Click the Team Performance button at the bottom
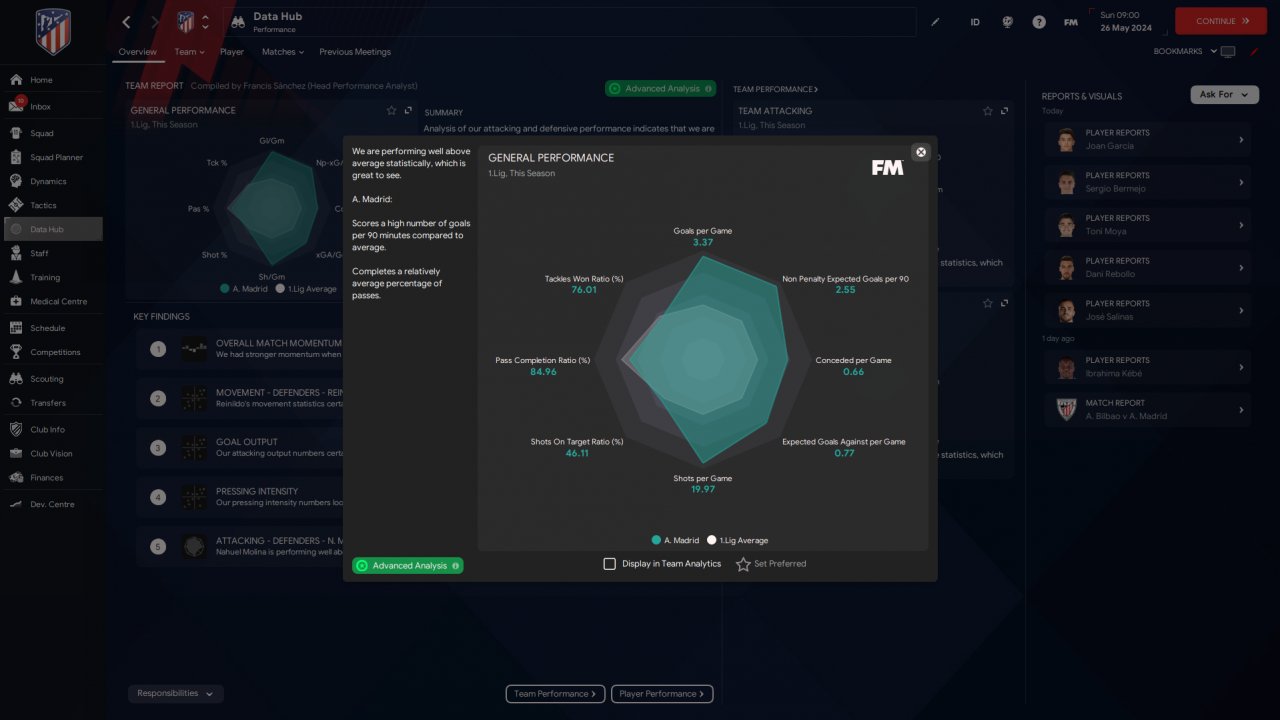 pyautogui.click(x=556, y=693)
